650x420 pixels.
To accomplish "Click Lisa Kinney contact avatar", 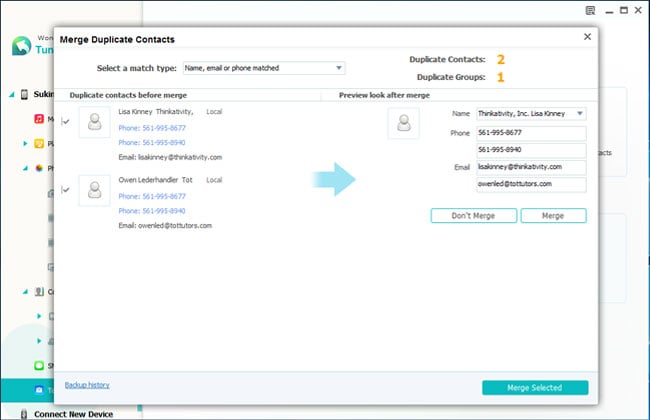I will pyautogui.click(x=95, y=122).
